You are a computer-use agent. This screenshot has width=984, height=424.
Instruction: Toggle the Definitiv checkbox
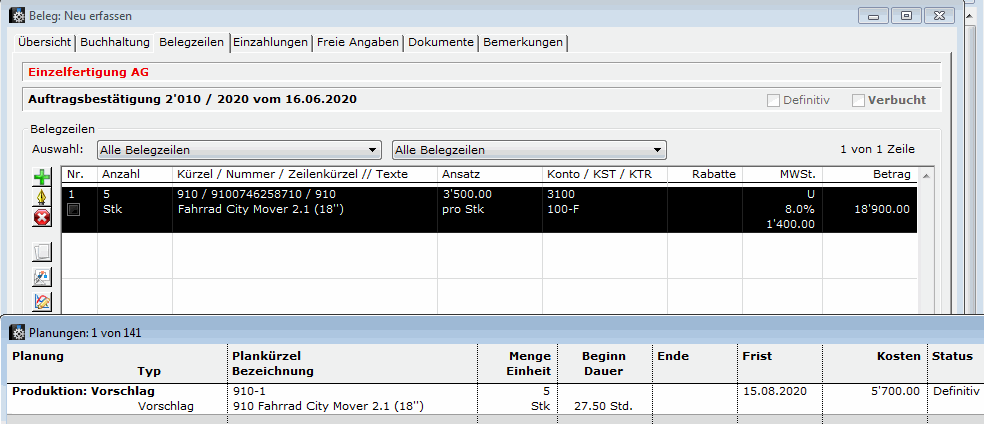[x=773, y=100]
